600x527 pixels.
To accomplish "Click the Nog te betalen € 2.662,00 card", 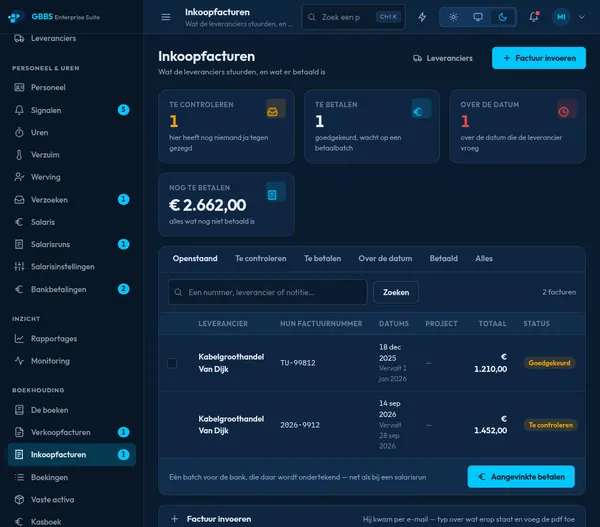I will (226, 204).
